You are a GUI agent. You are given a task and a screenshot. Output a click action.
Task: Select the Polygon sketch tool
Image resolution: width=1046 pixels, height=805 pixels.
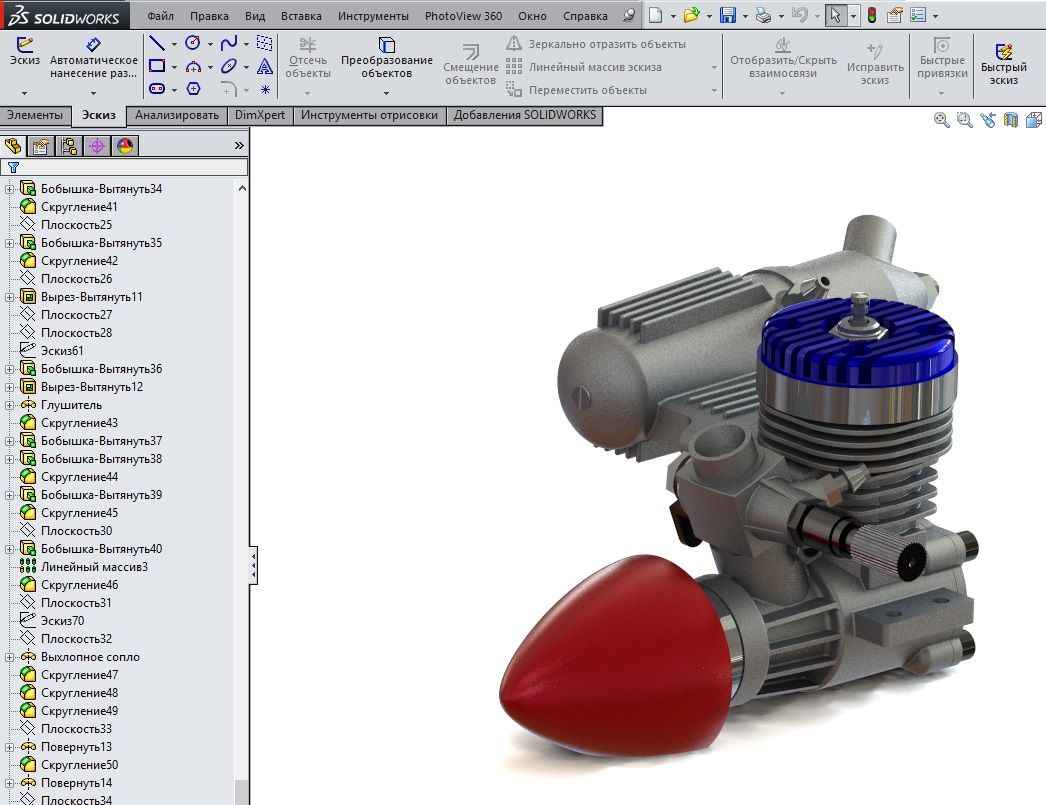[193, 88]
